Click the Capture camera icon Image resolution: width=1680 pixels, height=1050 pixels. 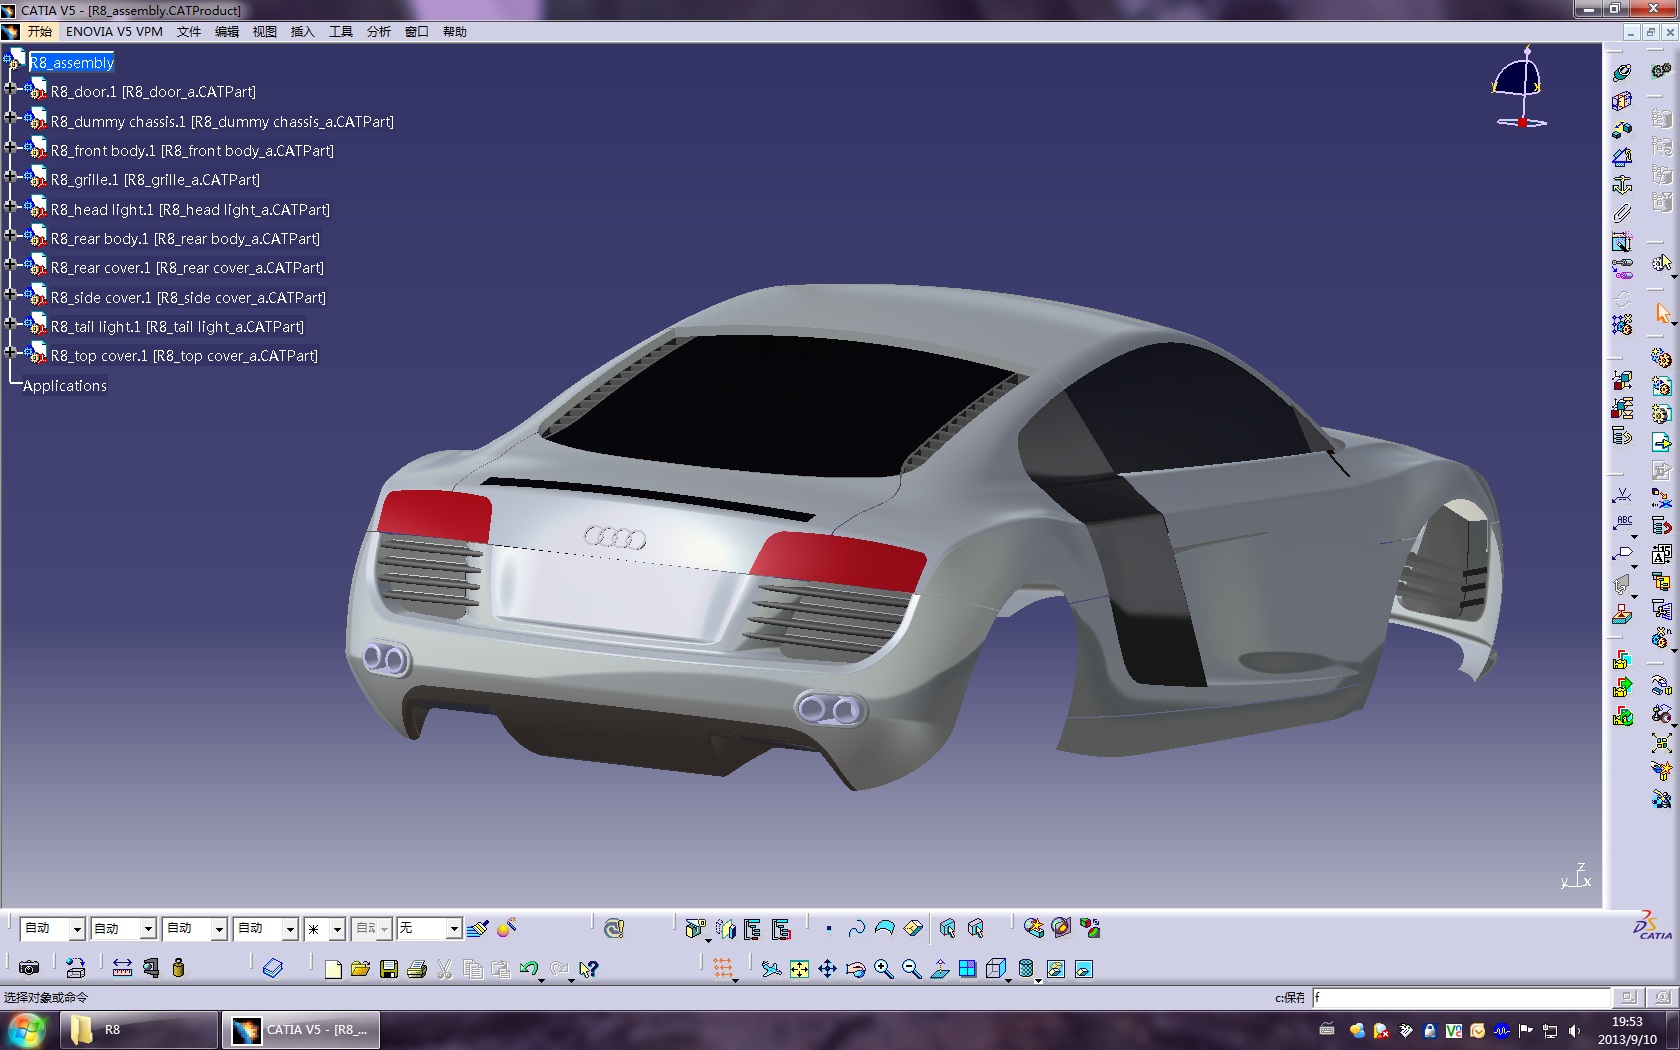29,968
